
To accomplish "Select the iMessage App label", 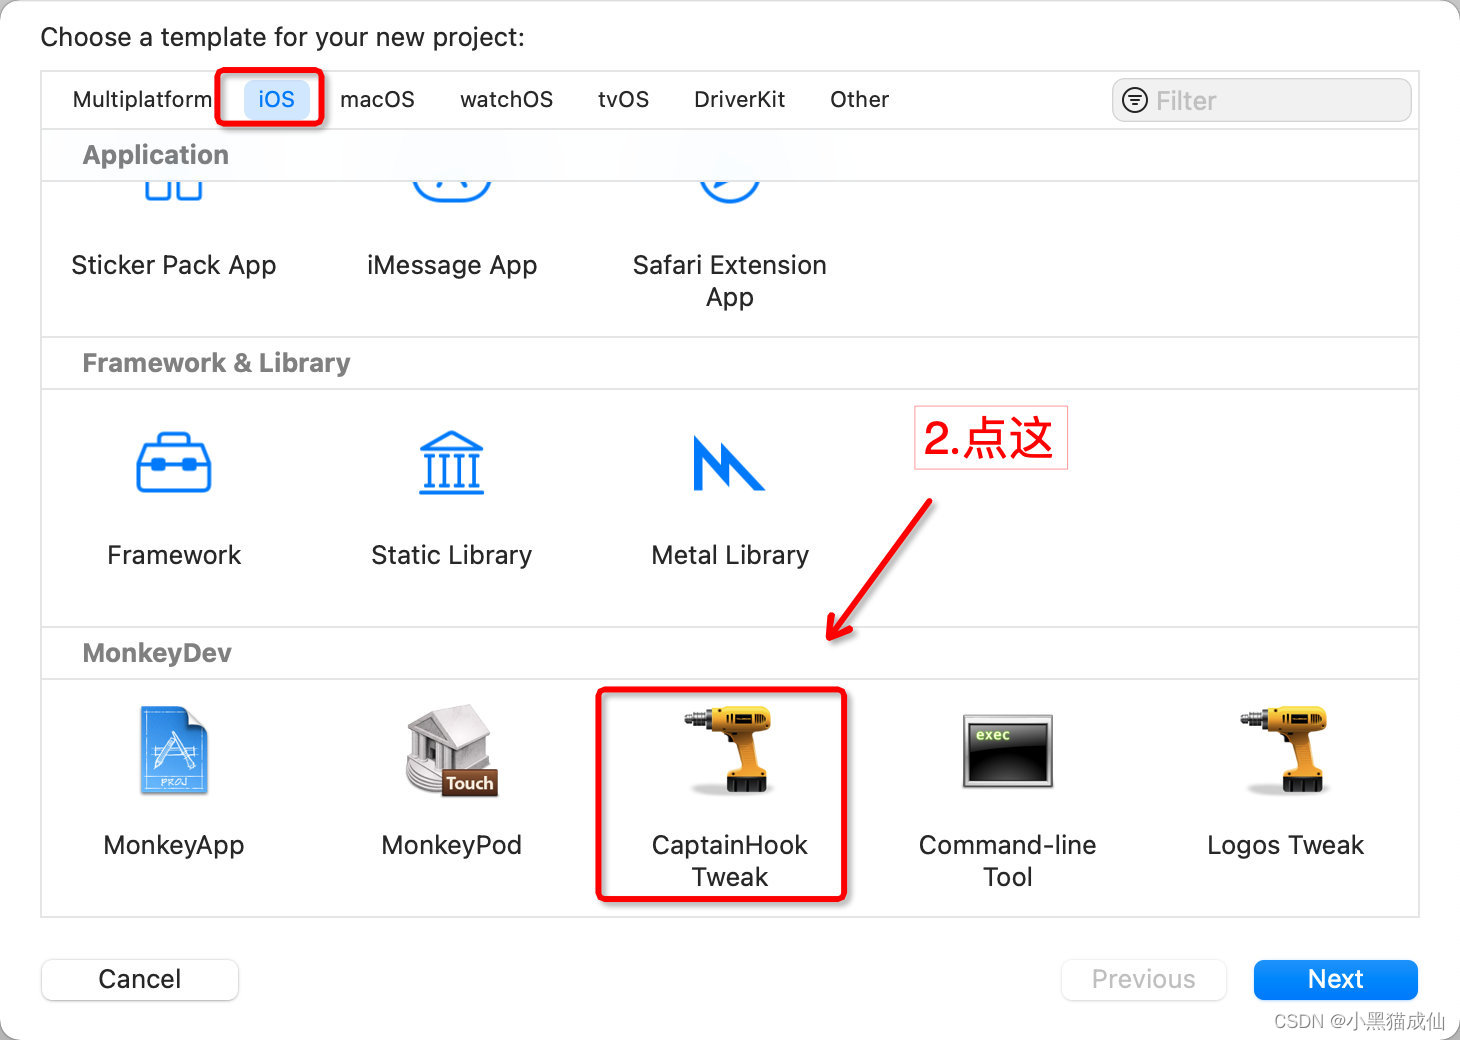I will 452,265.
